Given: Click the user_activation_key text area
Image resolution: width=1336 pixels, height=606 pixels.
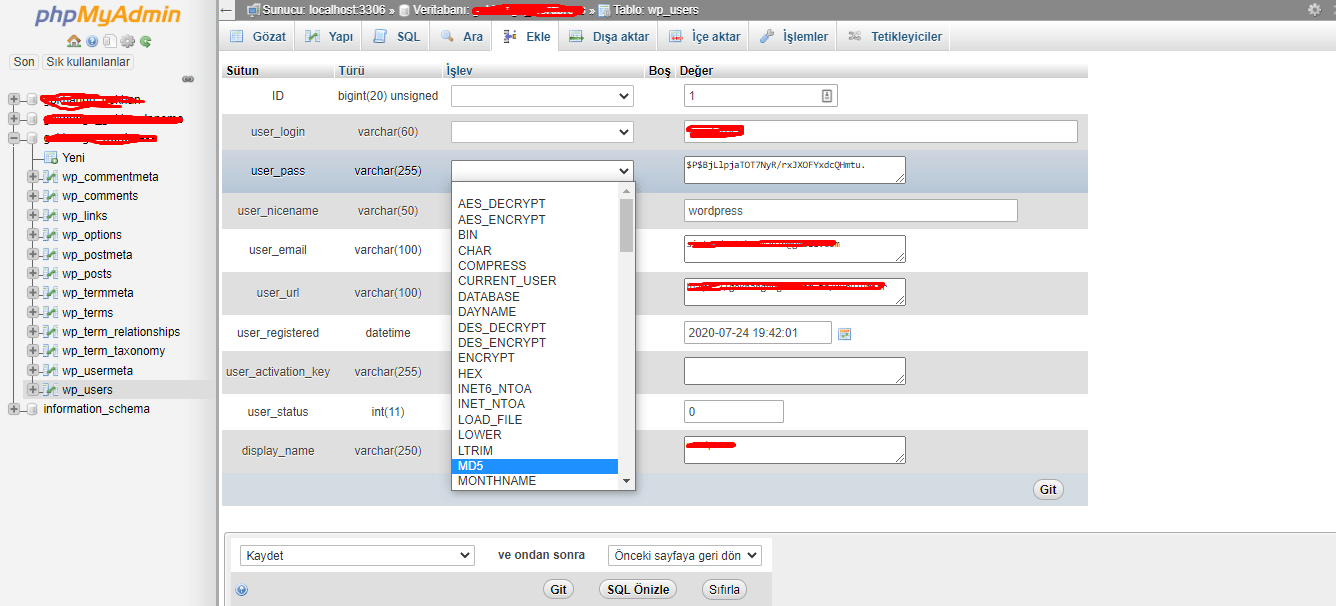Looking at the screenshot, I should tap(795, 371).
